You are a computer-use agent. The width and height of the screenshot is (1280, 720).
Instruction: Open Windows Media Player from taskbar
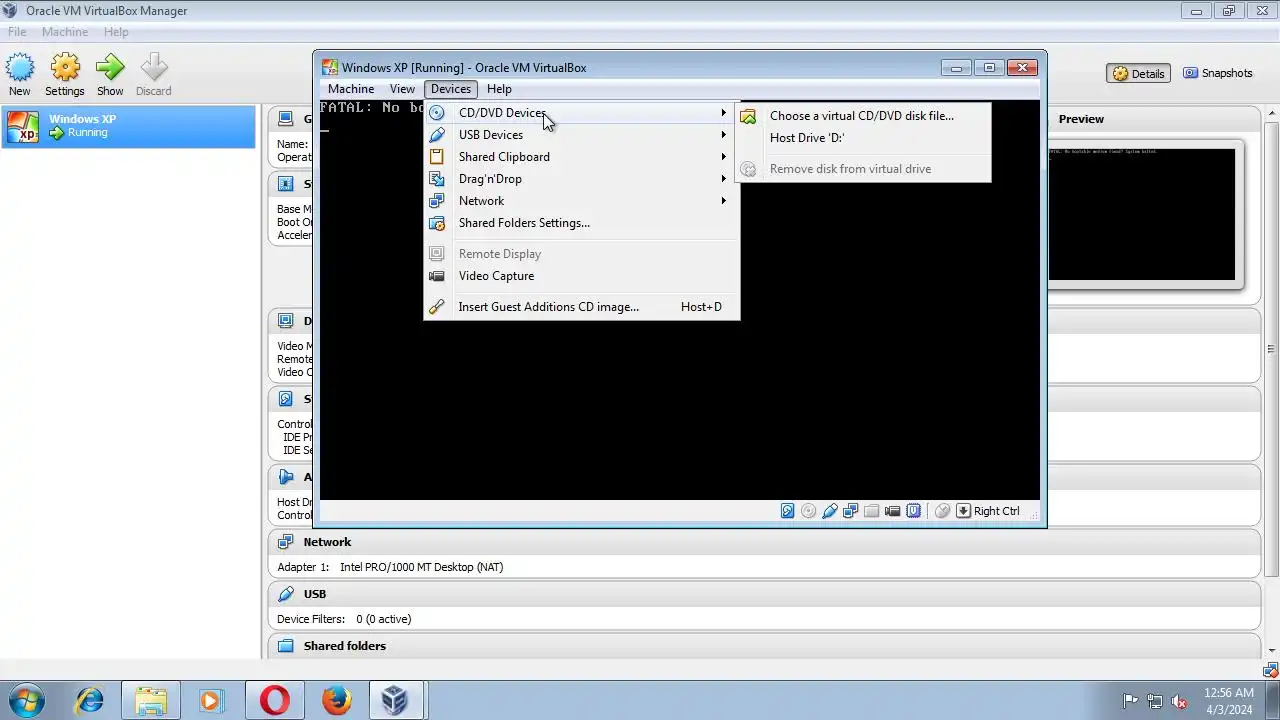click(x=212, y=700)
